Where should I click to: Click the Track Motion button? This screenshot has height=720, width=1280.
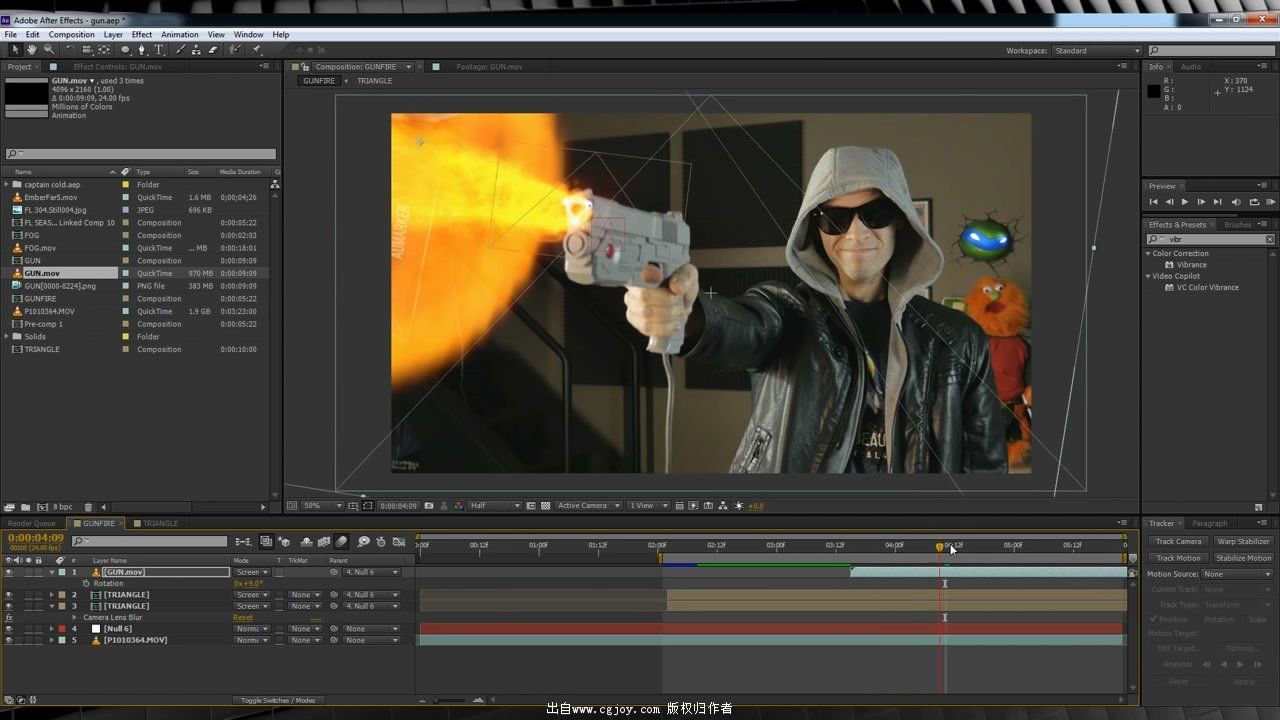point(1179,559)
